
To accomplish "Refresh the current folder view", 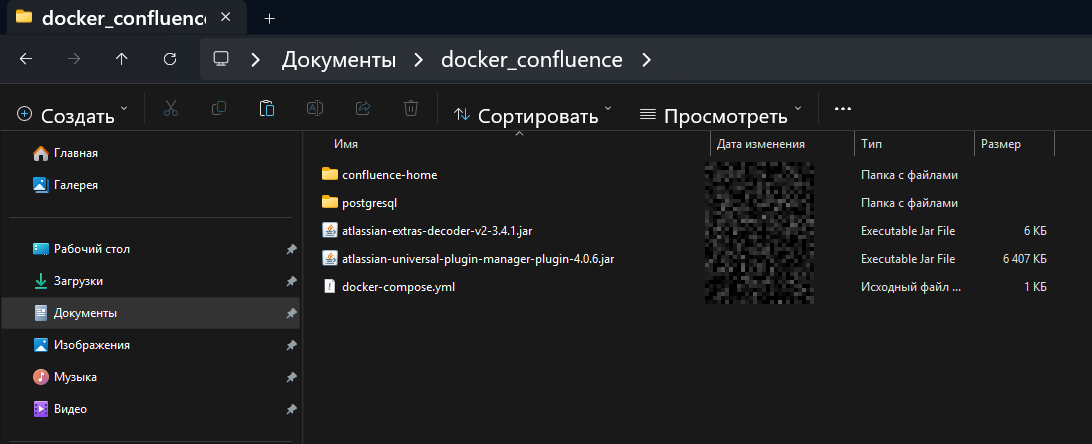I will [x=170, y=59].
